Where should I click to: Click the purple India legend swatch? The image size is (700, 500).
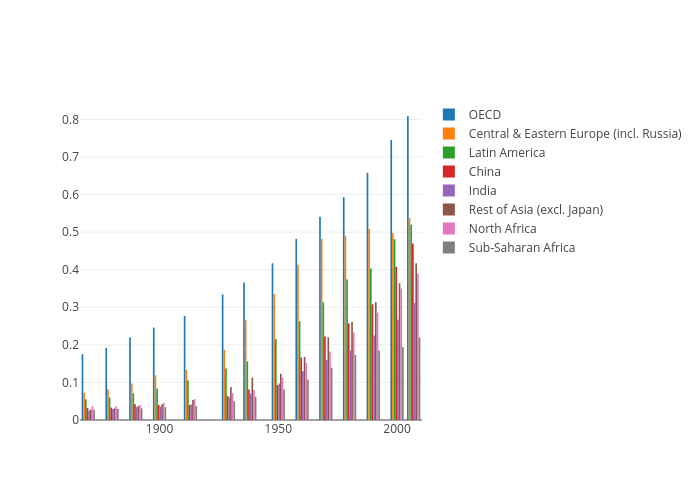tap(449, 190)
